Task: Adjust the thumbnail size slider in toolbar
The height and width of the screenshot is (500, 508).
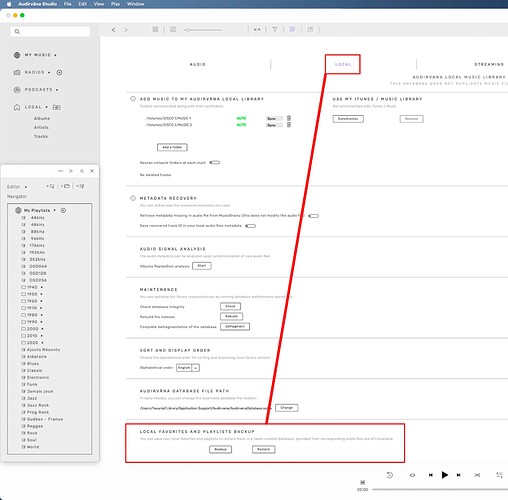Action: coord(203,30)
